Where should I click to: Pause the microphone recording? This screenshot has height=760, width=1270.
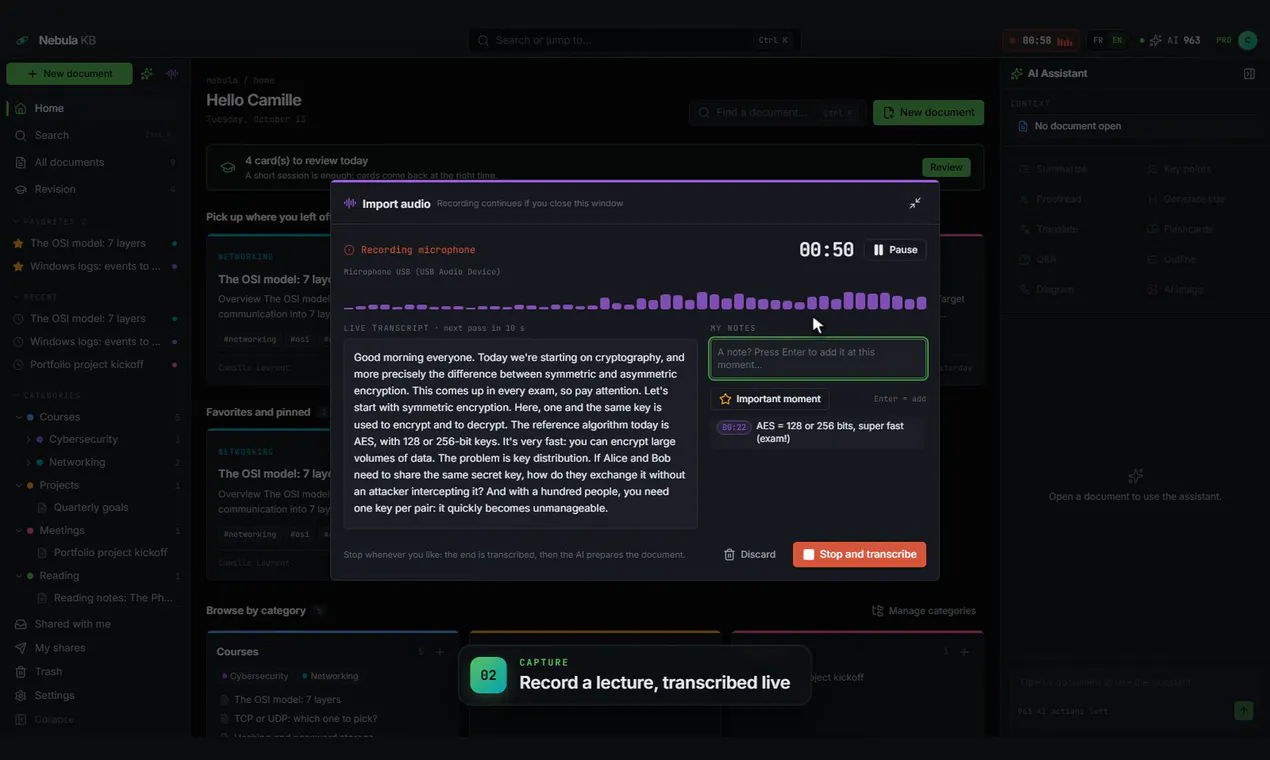(x=895, y=250)
